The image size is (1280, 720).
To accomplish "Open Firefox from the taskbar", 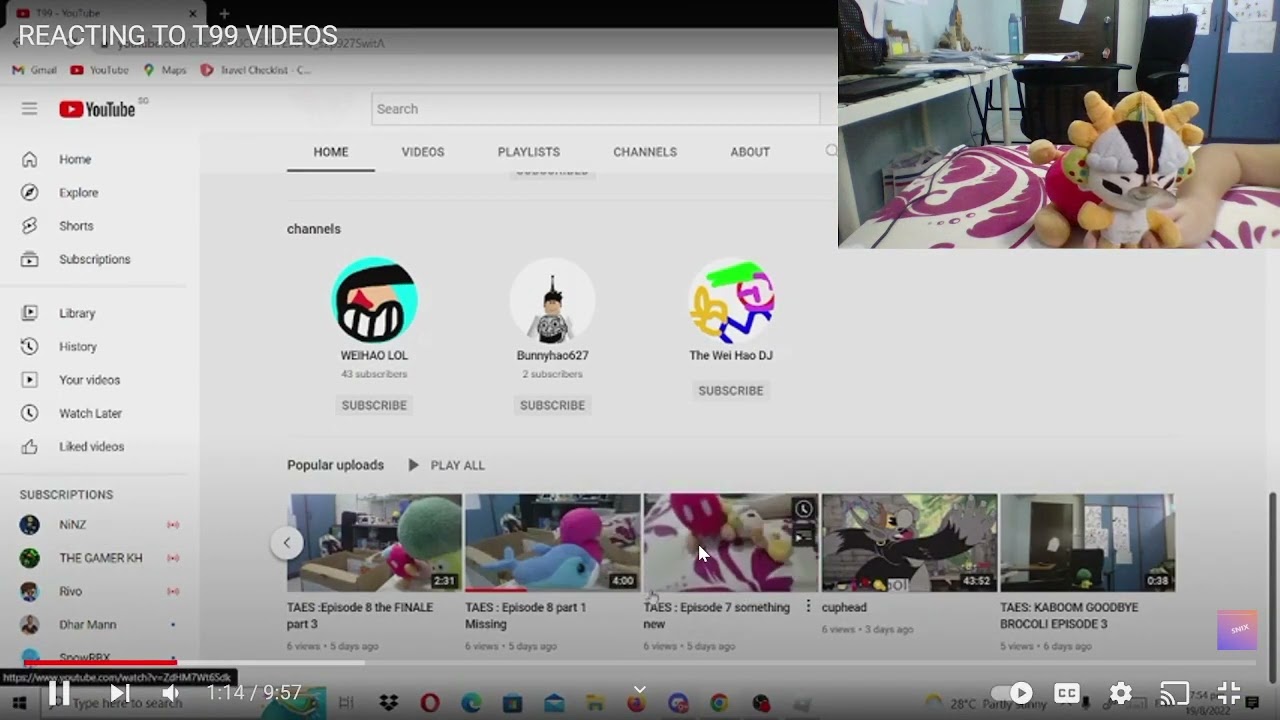I will [636, 703].
